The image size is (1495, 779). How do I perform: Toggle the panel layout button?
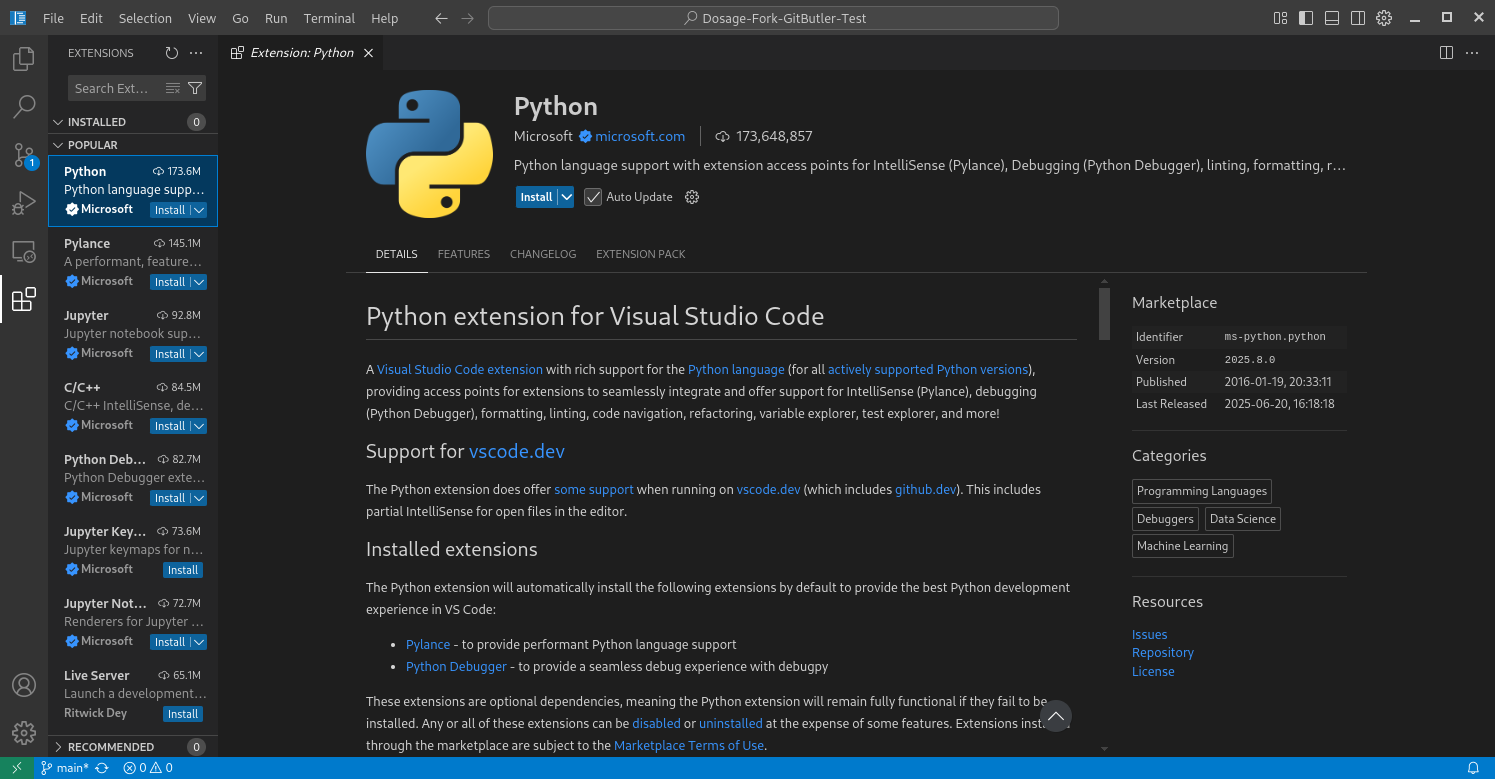pos(1332,18)
